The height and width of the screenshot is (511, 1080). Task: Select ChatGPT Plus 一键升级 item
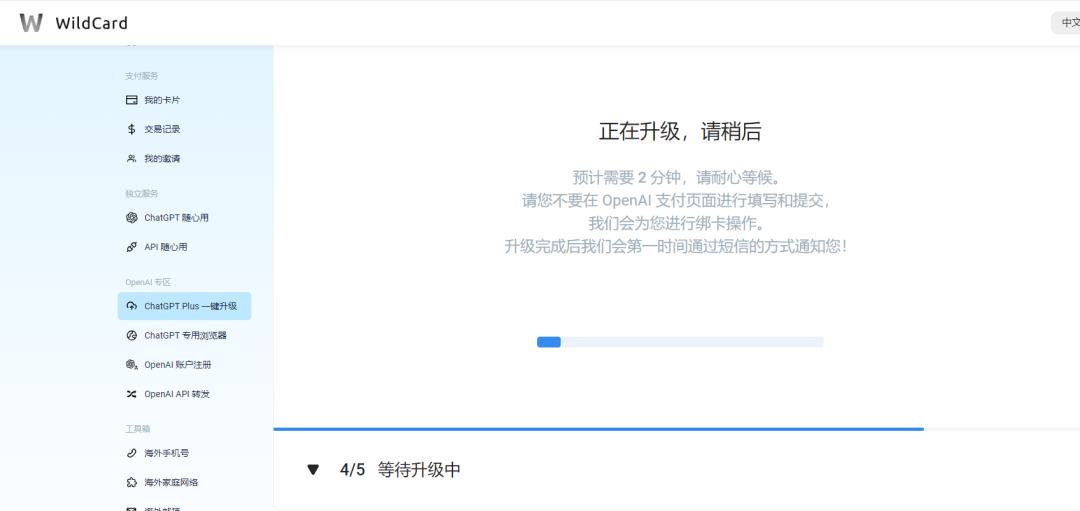[185, 306]
